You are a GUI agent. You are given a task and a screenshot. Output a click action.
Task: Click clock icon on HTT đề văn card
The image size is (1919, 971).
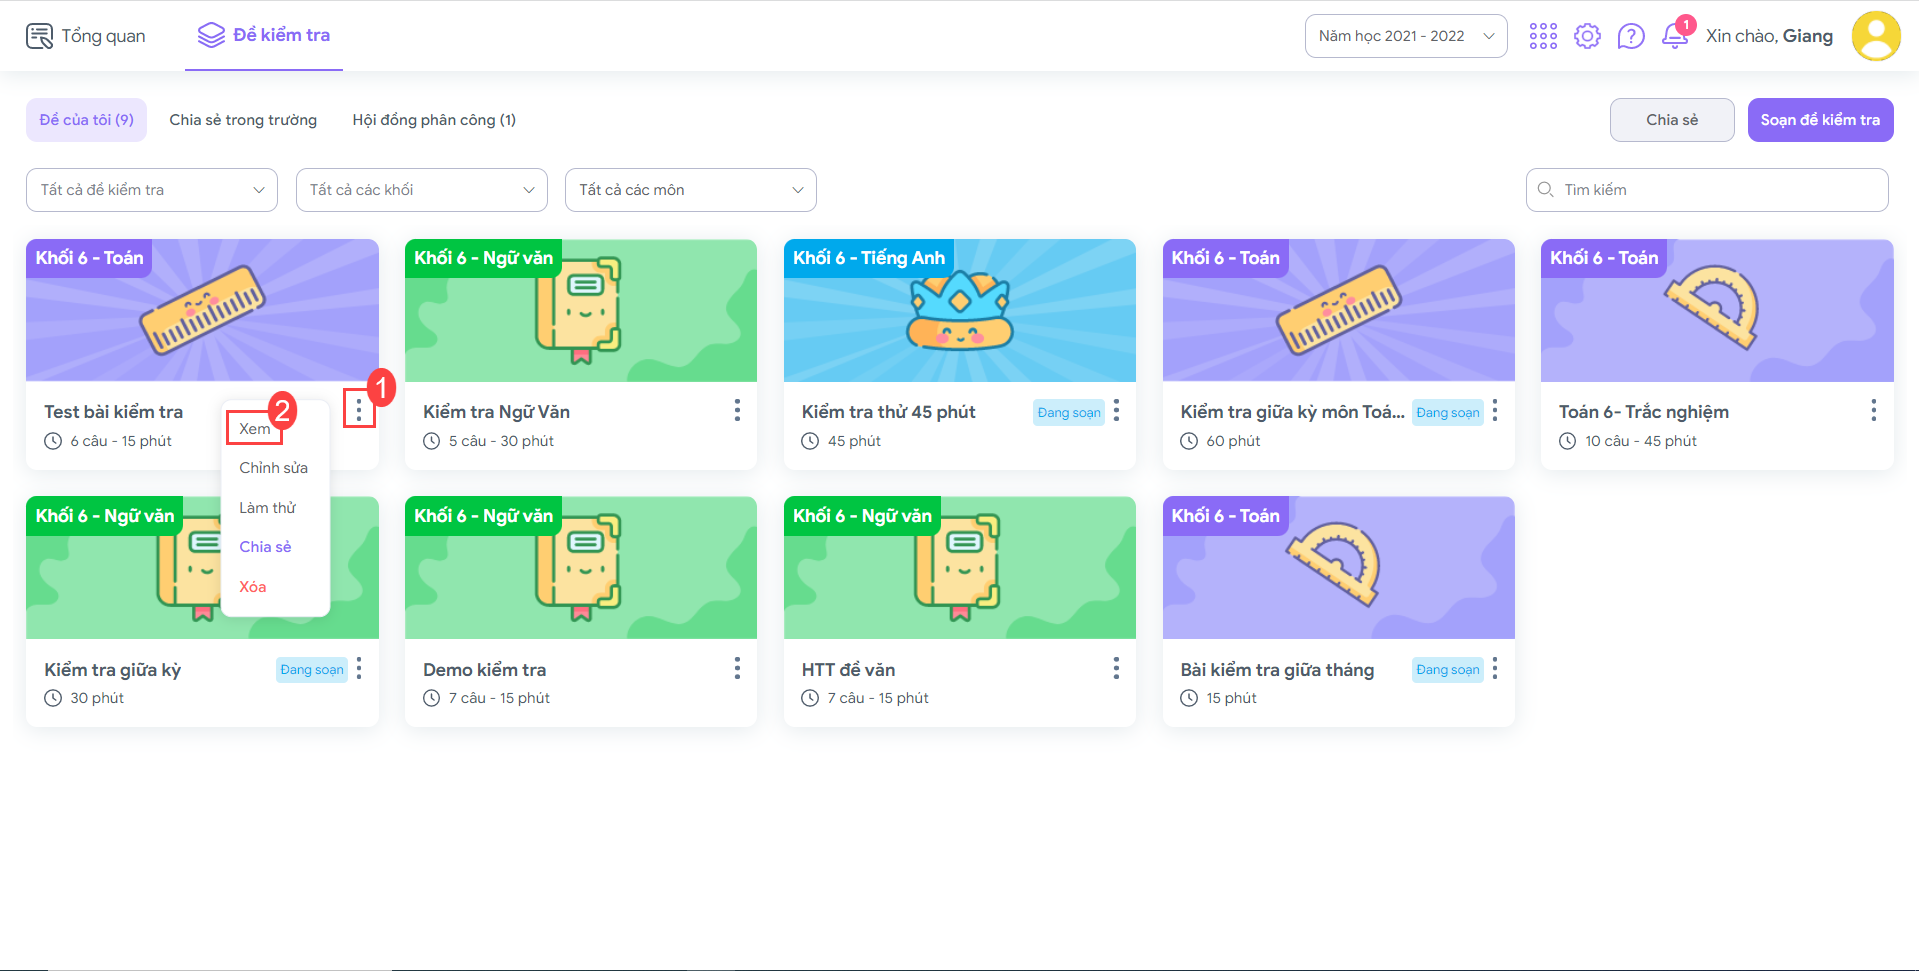point(810,698)
